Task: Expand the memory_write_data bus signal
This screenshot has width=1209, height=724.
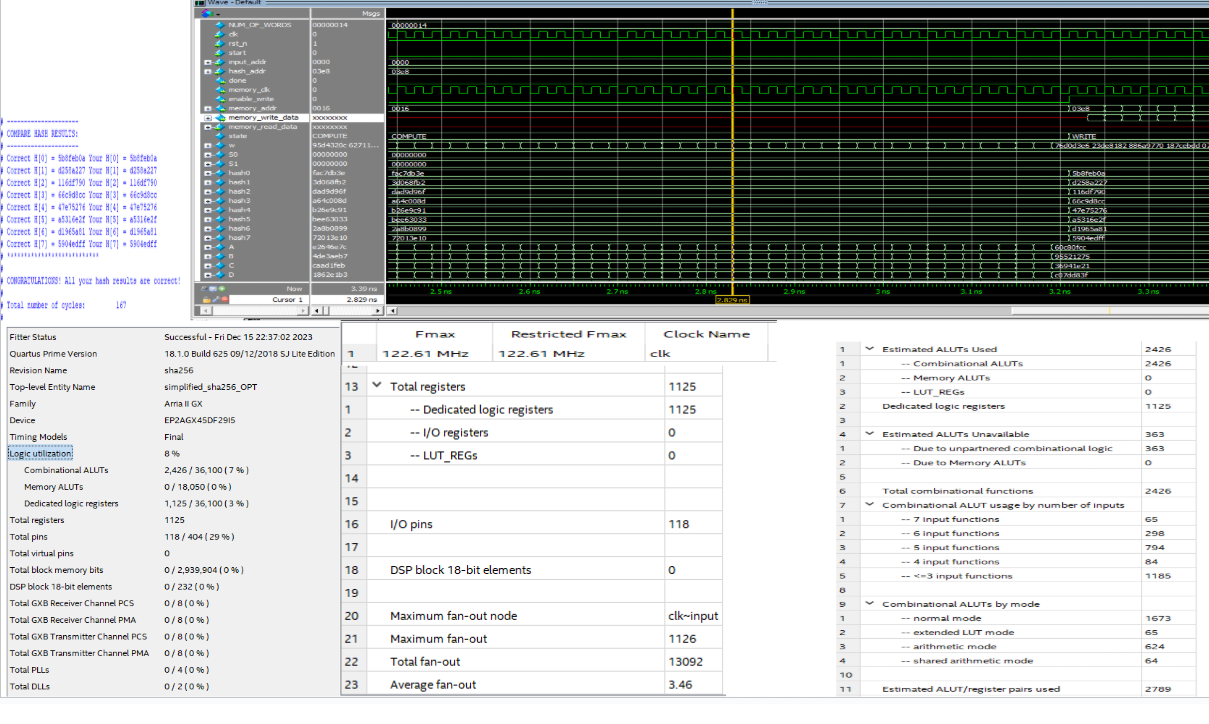Action: (208, 118)
